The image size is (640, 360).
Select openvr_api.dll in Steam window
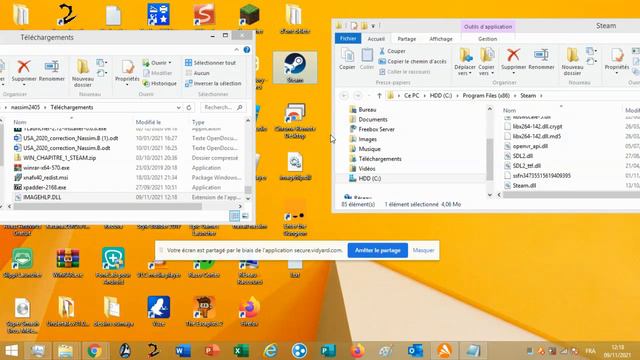[x=530, y=146]
